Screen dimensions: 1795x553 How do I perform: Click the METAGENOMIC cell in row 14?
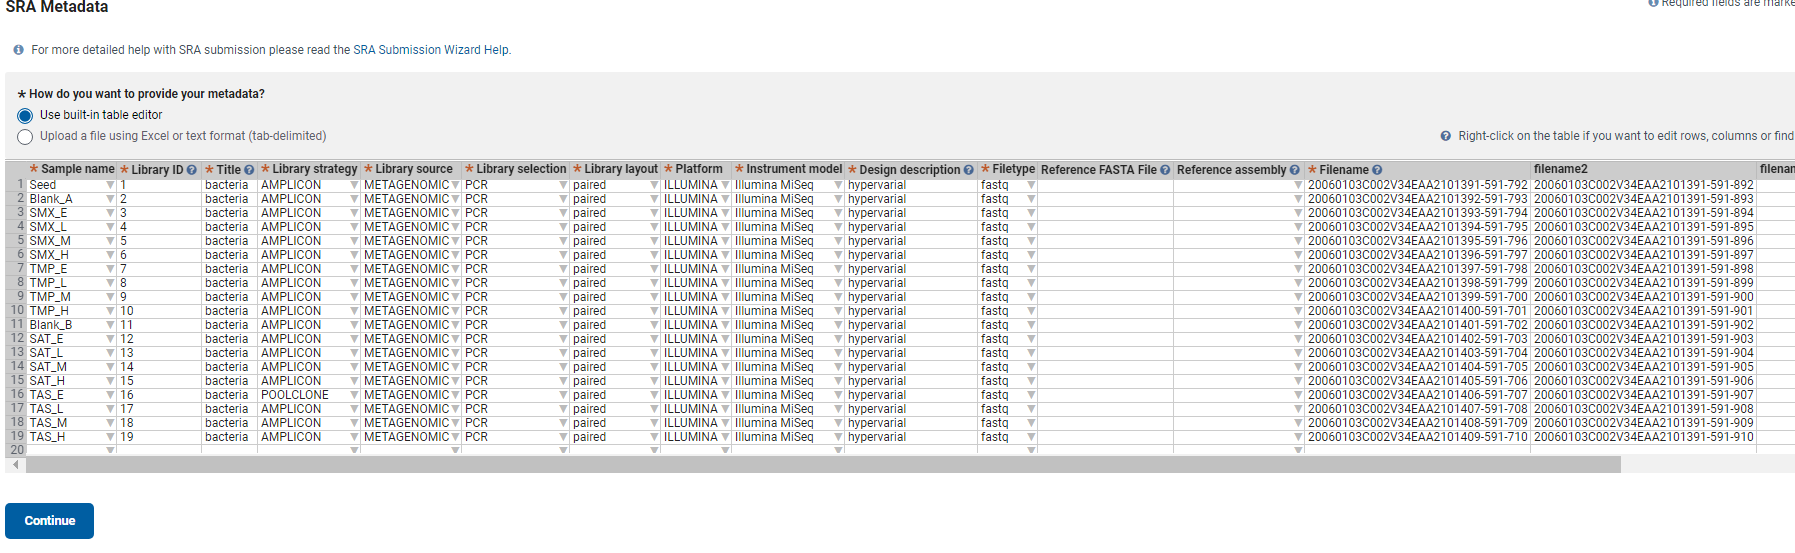coord(411,367)
